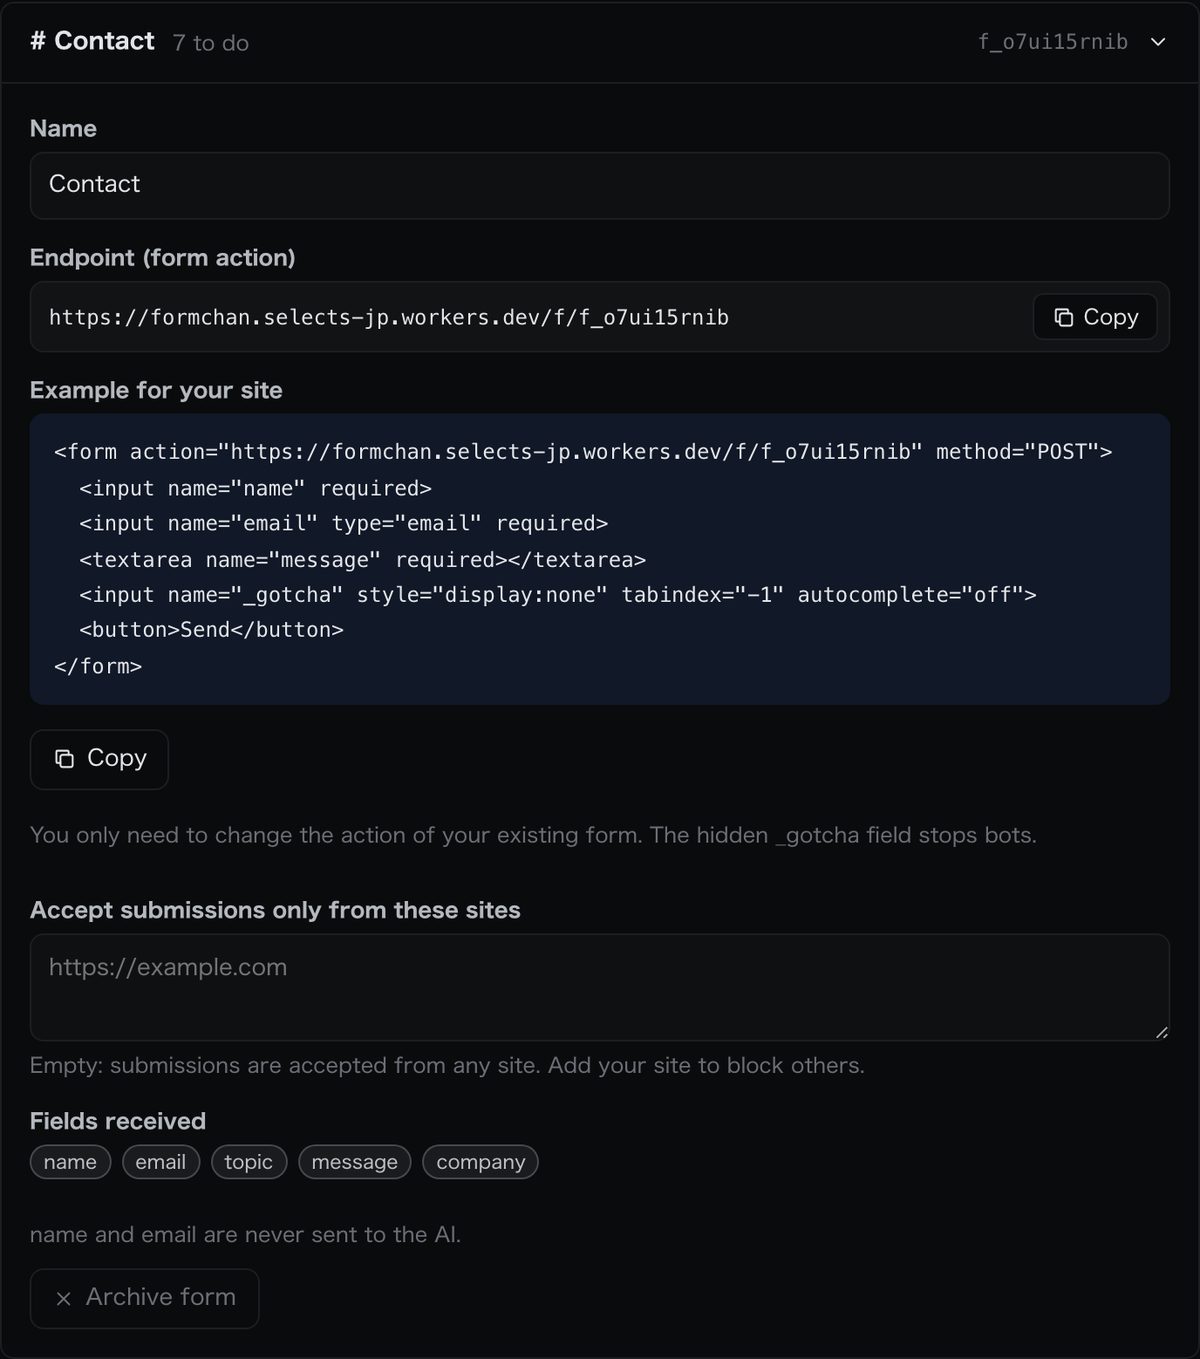Click the form action code line
Viewport: 1200px width, 1359px height.
(583, 452)
